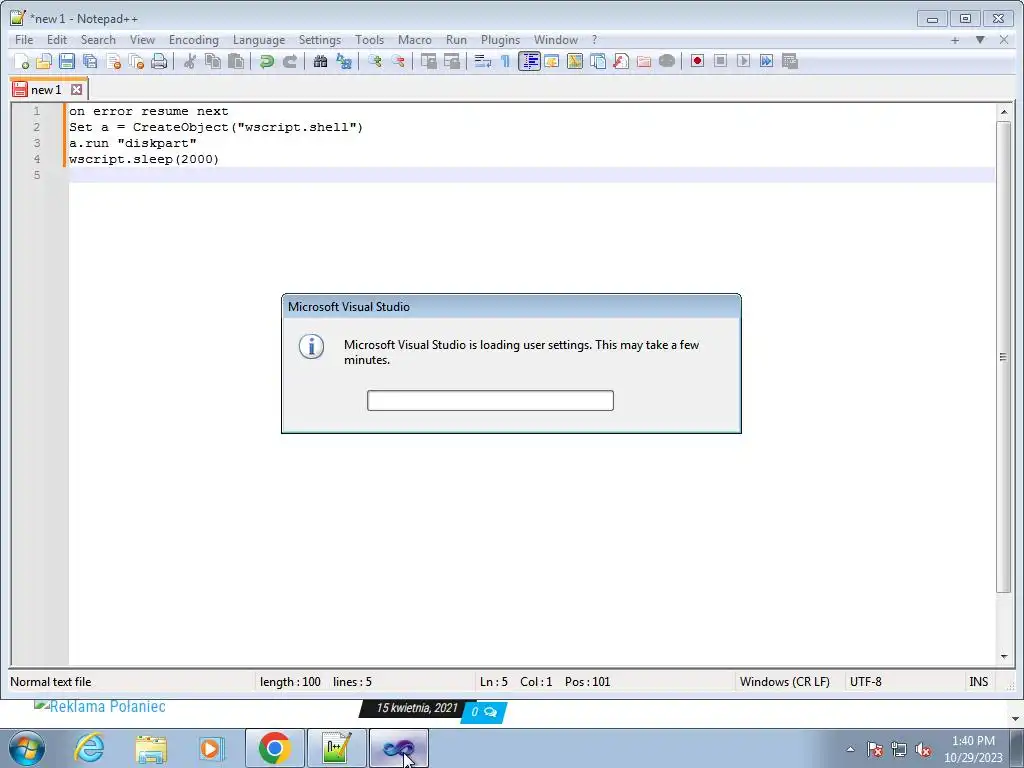The image size is (1024, 768).
Task: Toggle Show All Characters pilcrow icon
Action: pyautogui.click(x=505, y=61)
